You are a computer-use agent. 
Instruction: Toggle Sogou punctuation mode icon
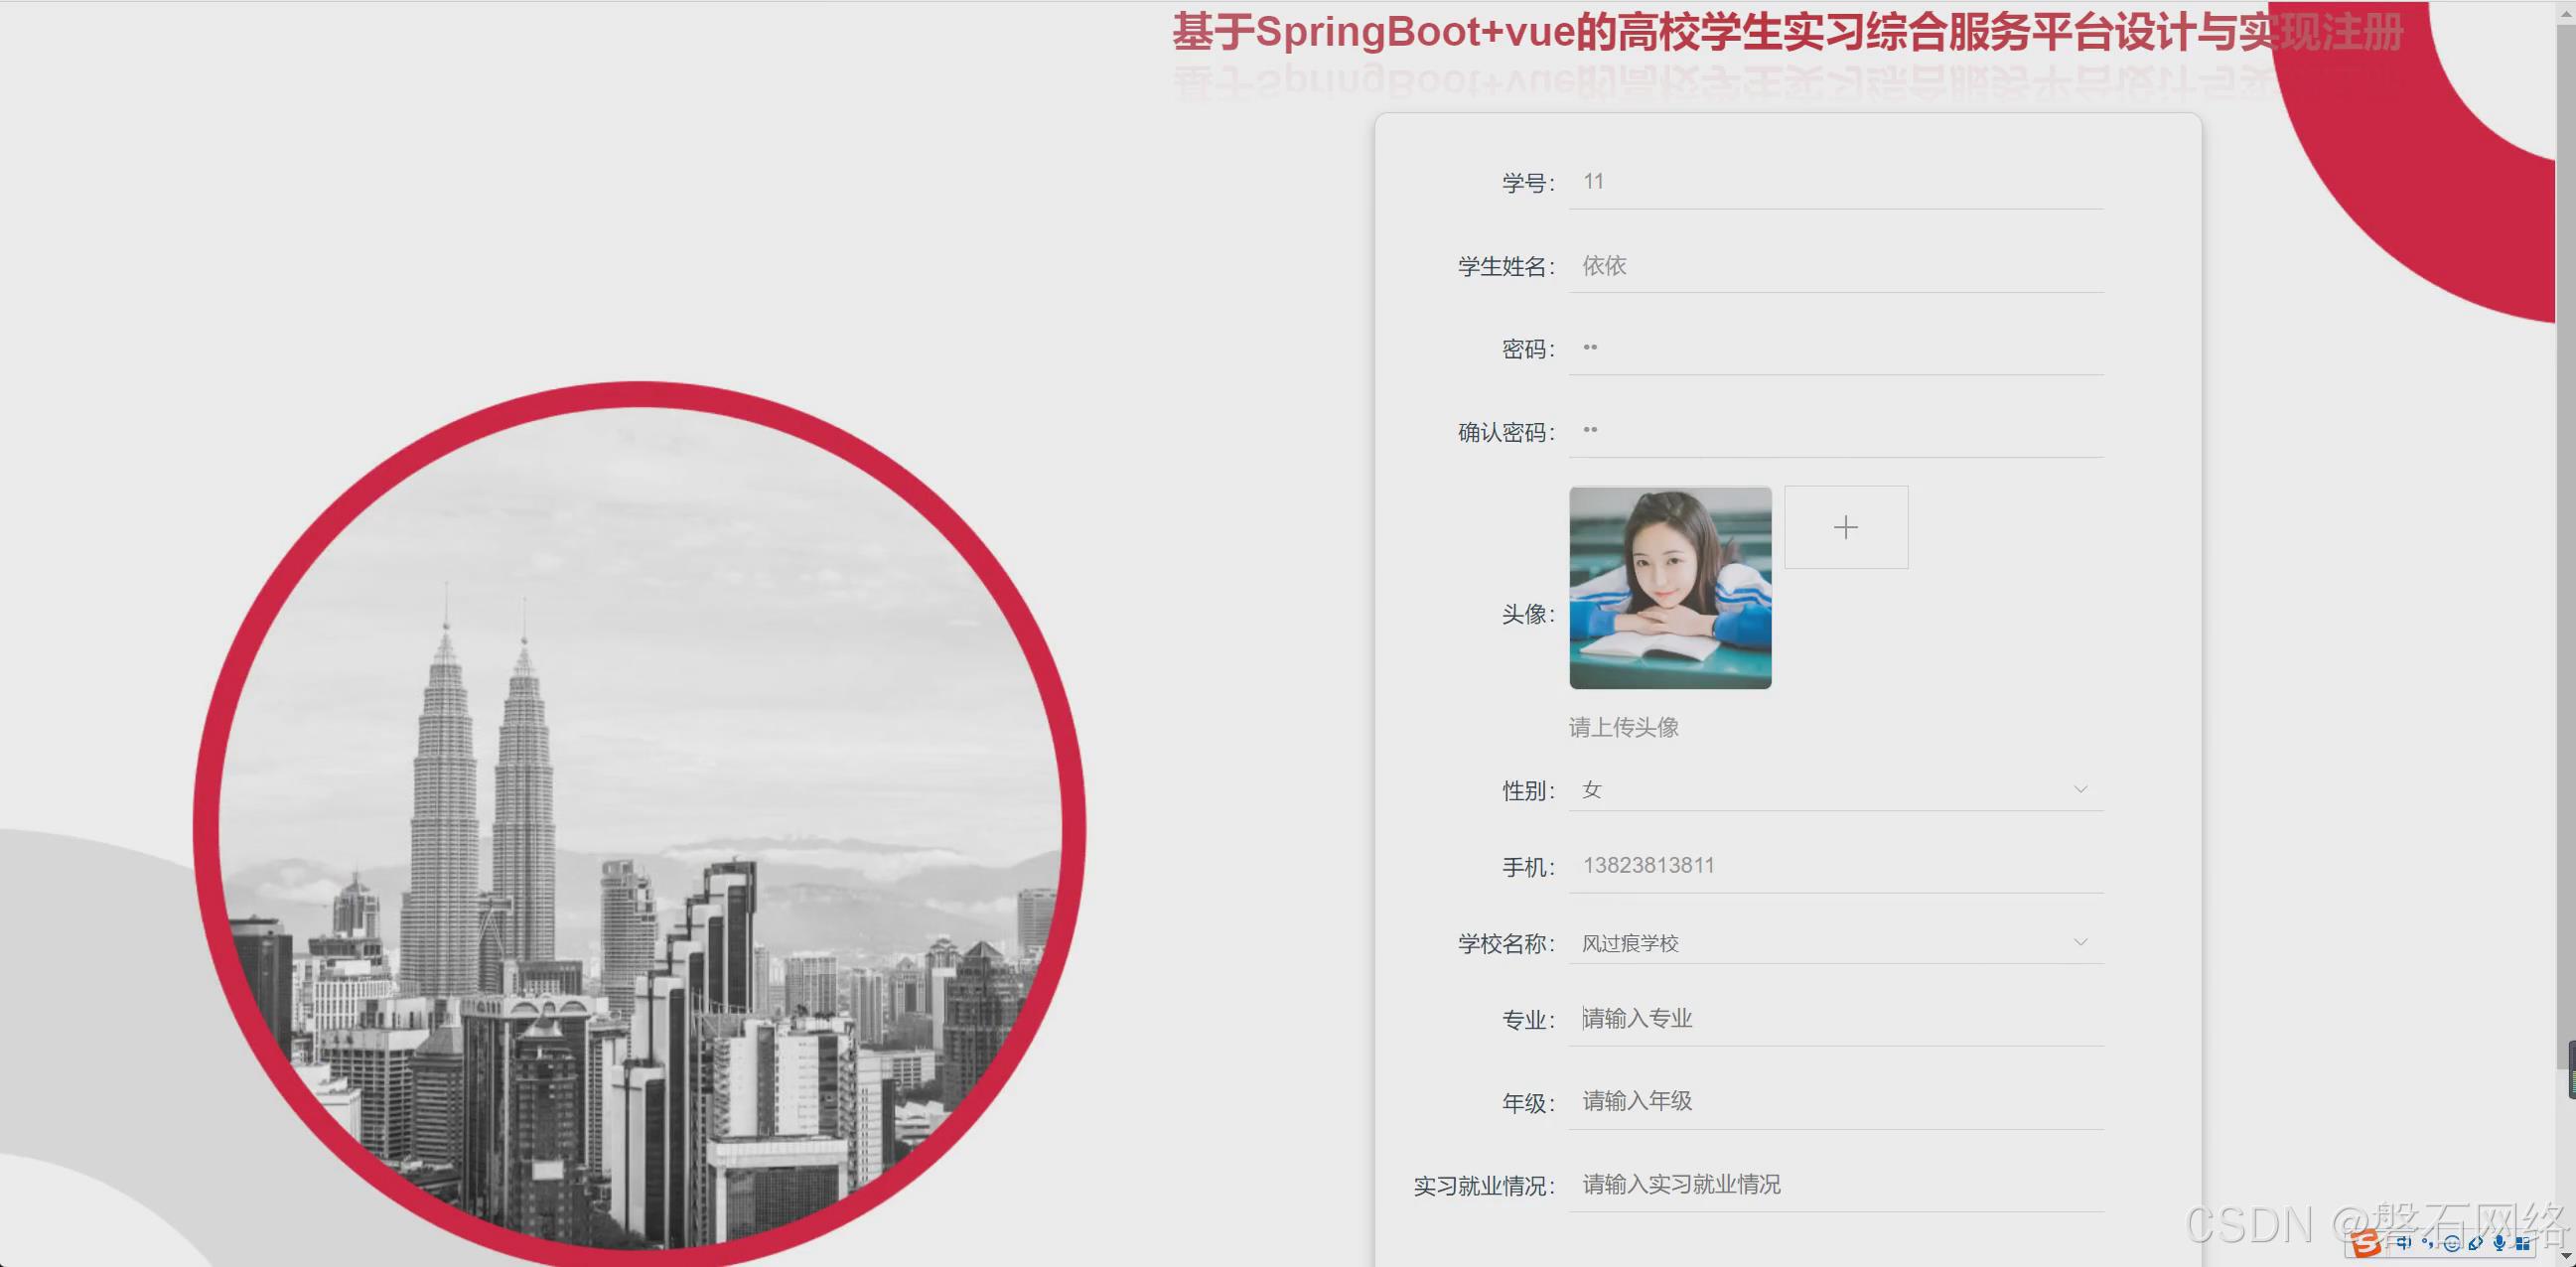click(x=2427, y=1244)
